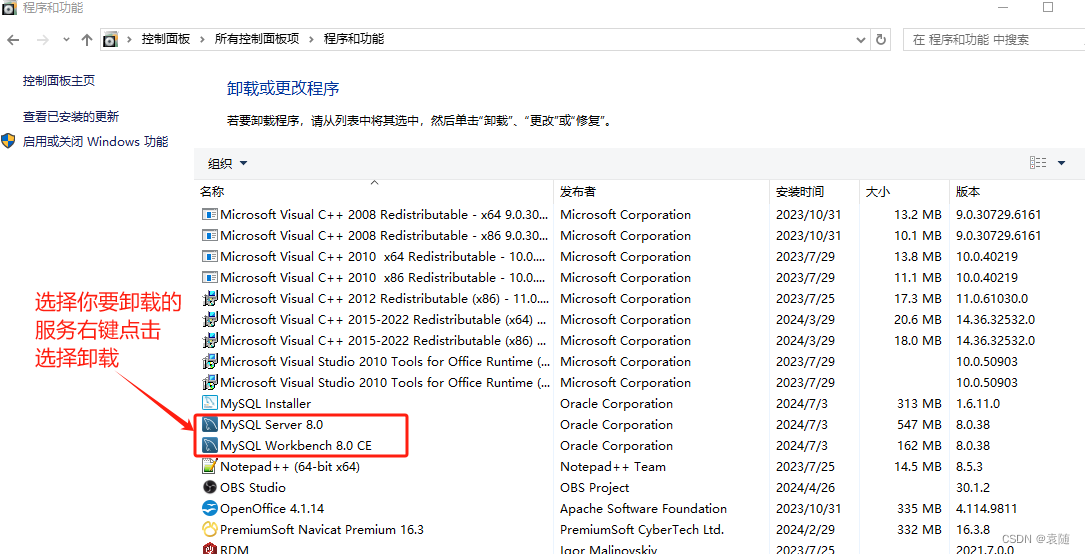This screenshot has width=1085, height=554.
Task: Sort by 版本 column header
Action: (x=1016, y=192)
